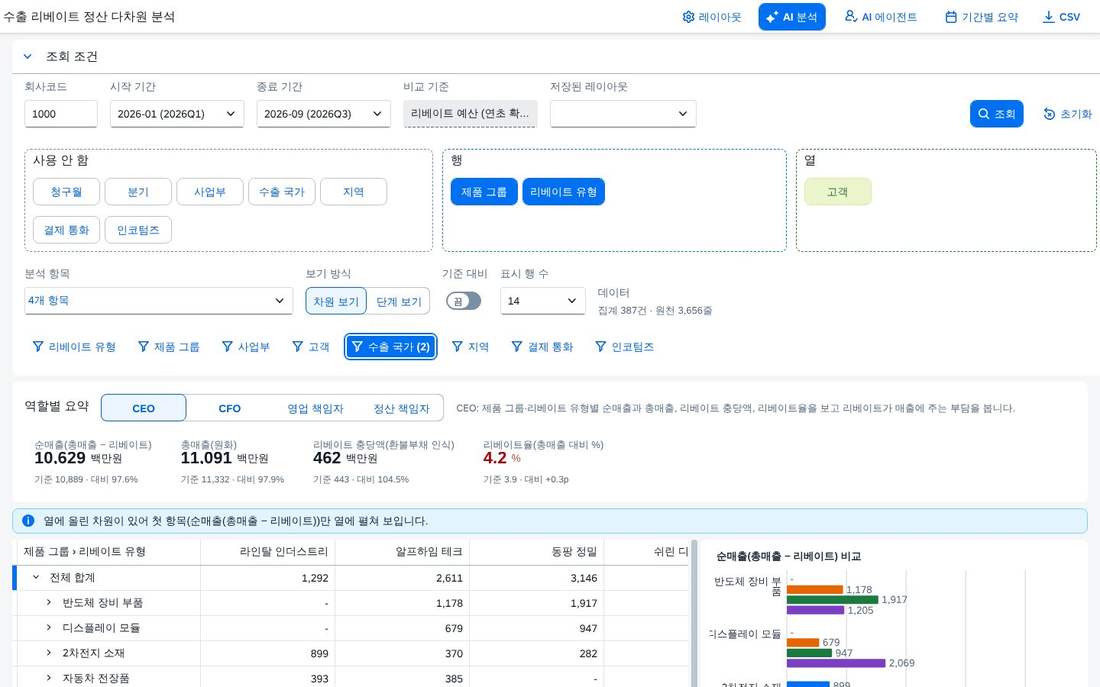Viewport: 1100px width, 687px height.
Task: Select the 지역 dimension chip
Action: tap(353, 192)
